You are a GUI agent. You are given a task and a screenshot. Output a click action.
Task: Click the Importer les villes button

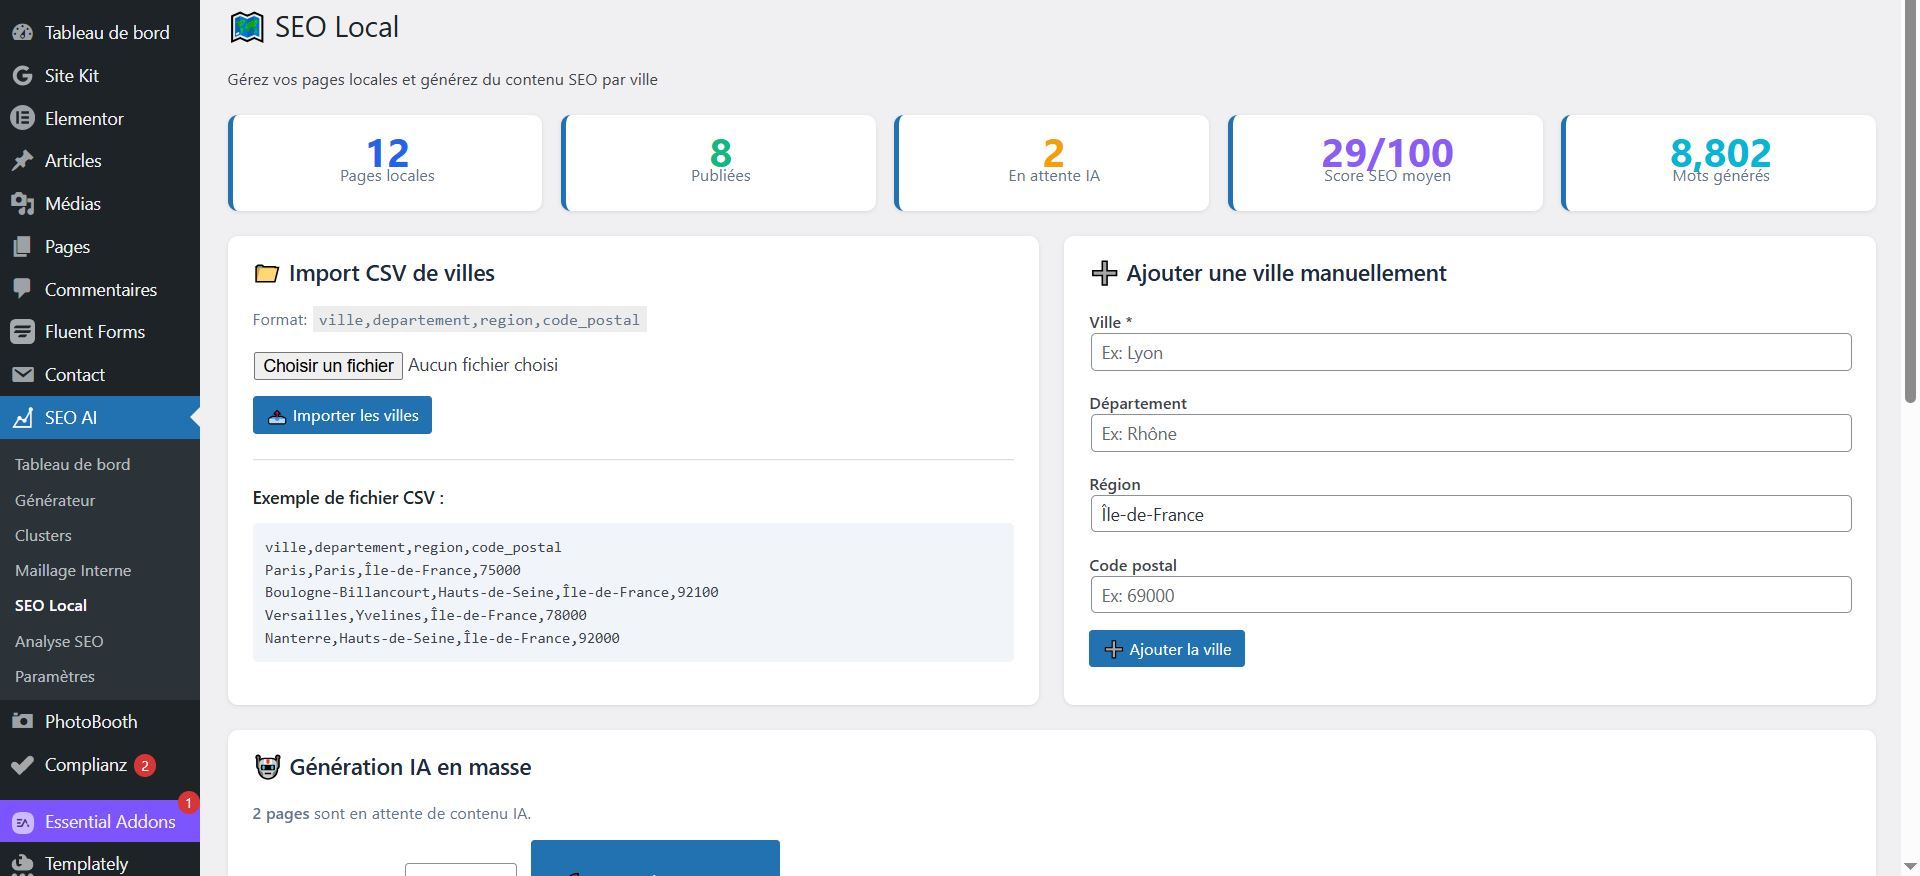(342, 416)
